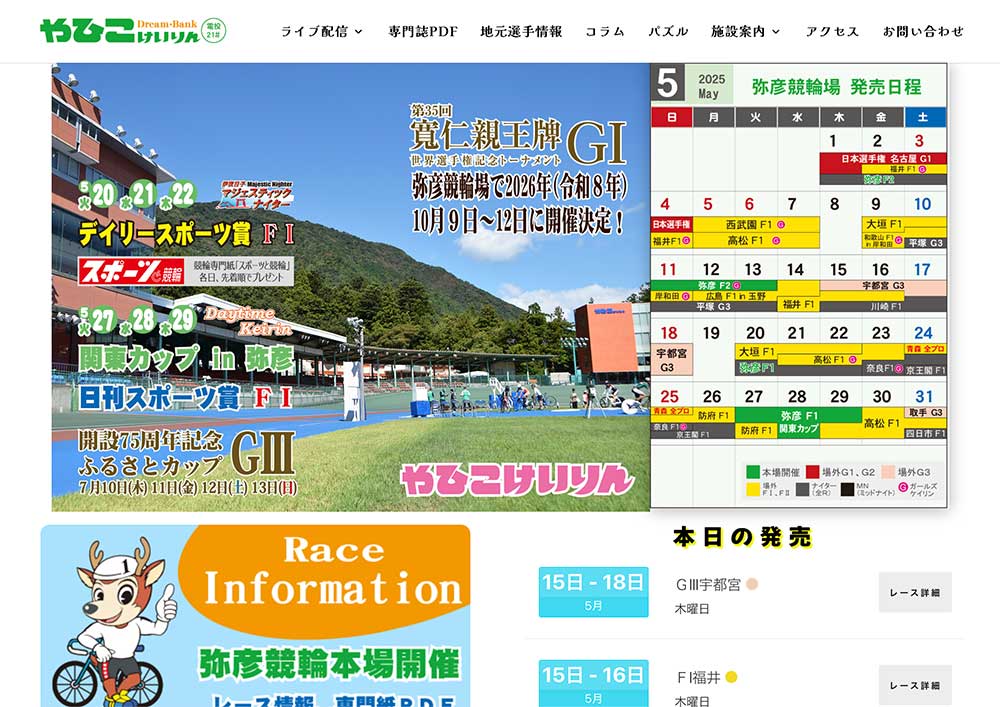This screenshot has height=707, width=1000.
Task: Click the やひこけいりん Dream-Bank site logo
Action: coord(133,31)
